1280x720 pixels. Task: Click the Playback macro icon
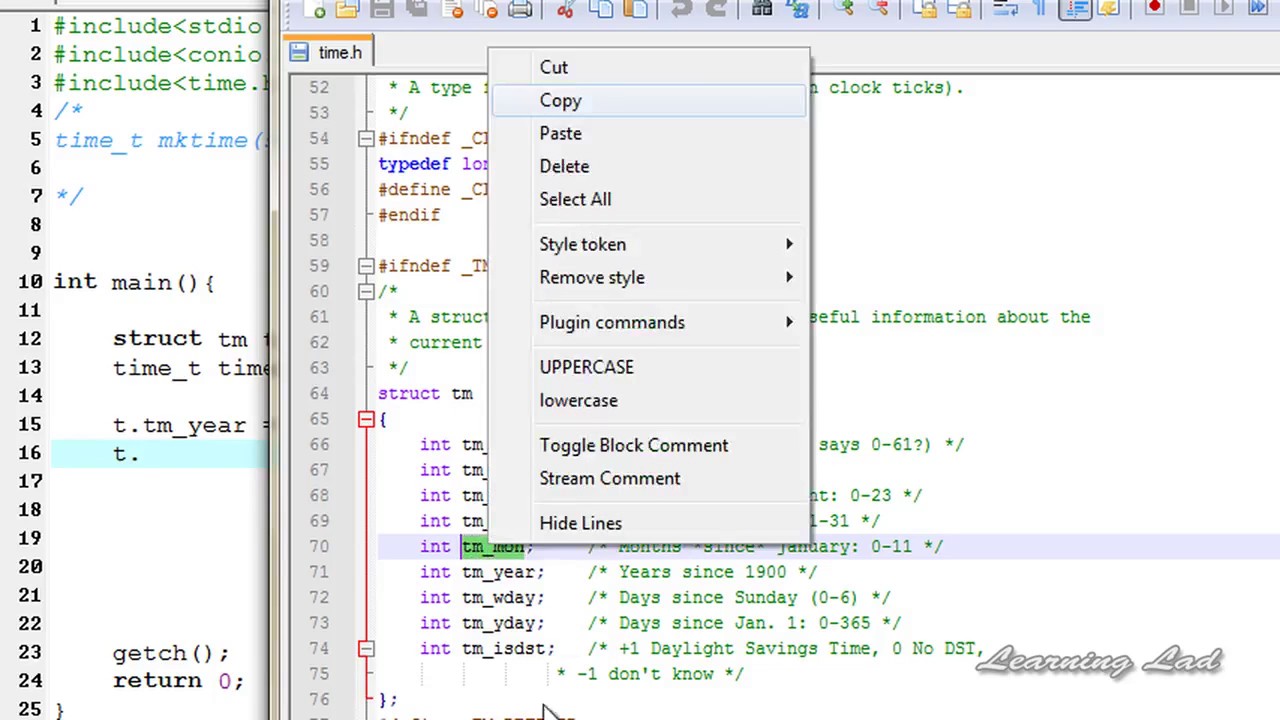(1224, 9)
